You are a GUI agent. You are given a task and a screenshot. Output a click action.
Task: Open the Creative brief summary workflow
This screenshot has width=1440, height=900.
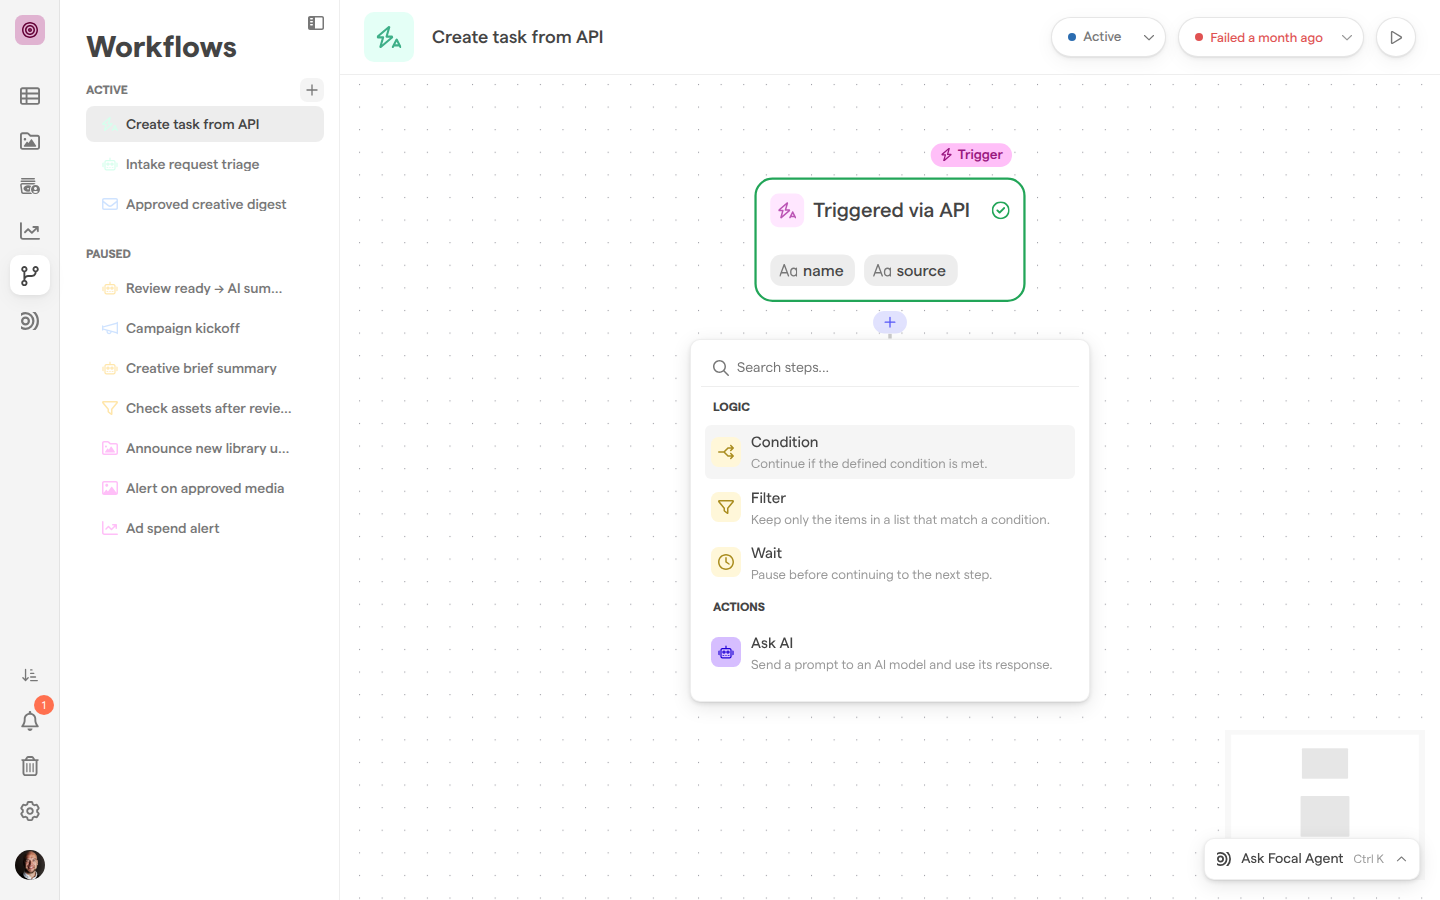[x=205, y=368]
